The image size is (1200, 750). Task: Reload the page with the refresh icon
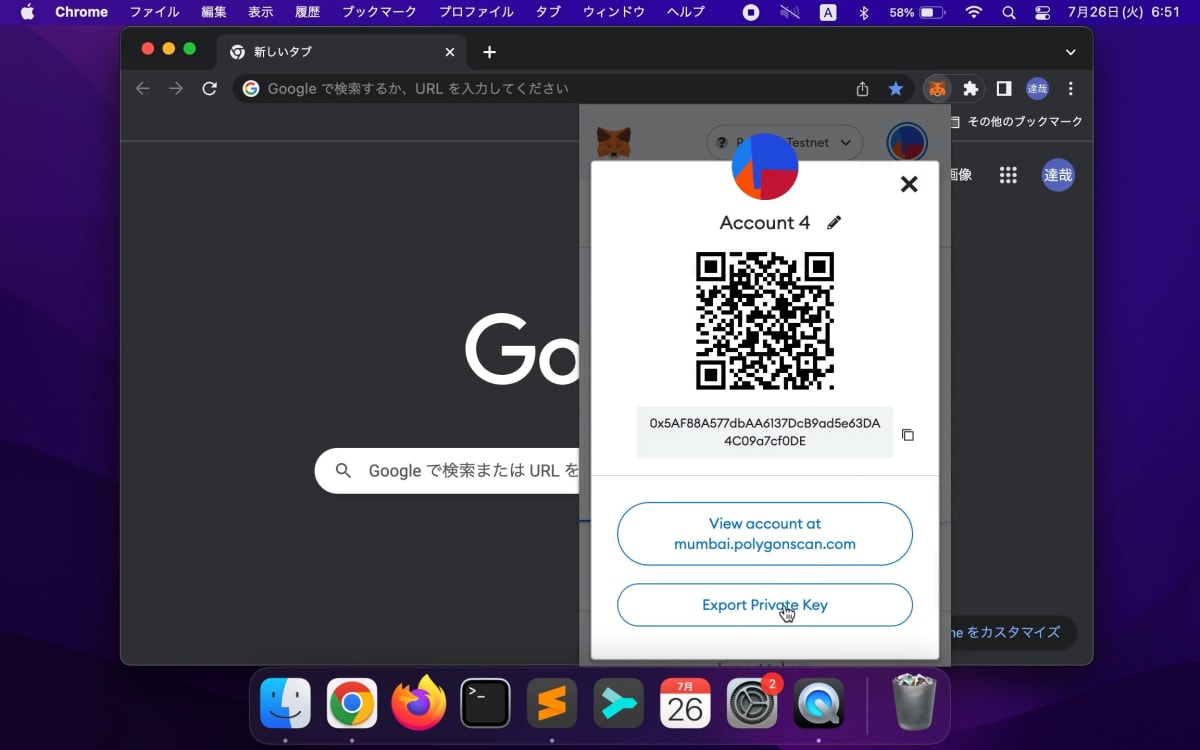pos(209,89)
